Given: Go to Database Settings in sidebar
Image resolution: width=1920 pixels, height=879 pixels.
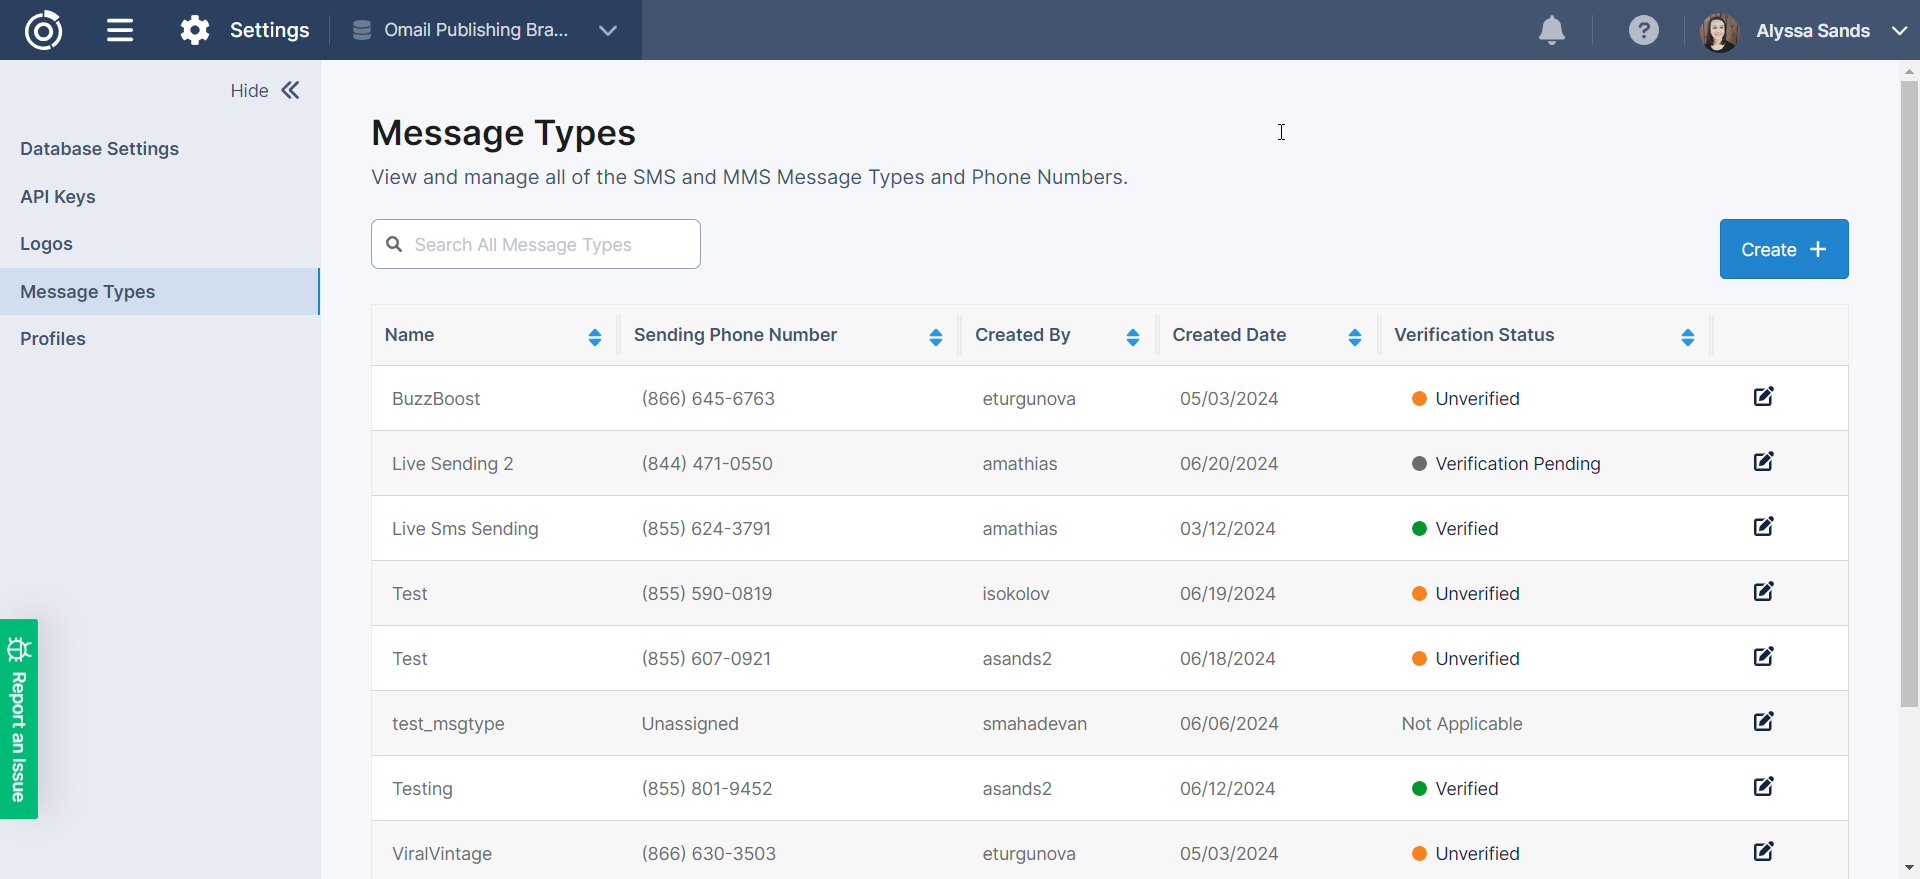Looking at the screenshot, I should 99,149.
